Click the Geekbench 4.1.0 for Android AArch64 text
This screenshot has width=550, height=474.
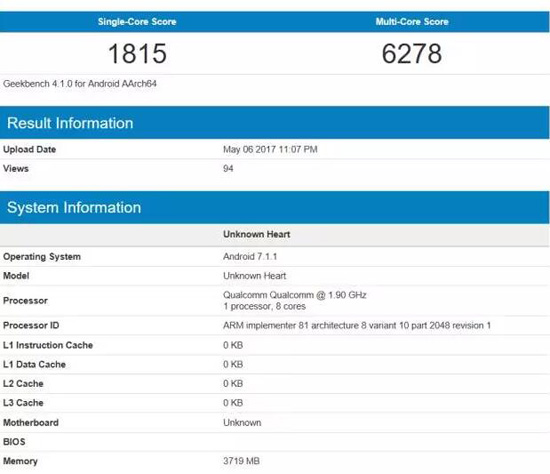[80, 84]
